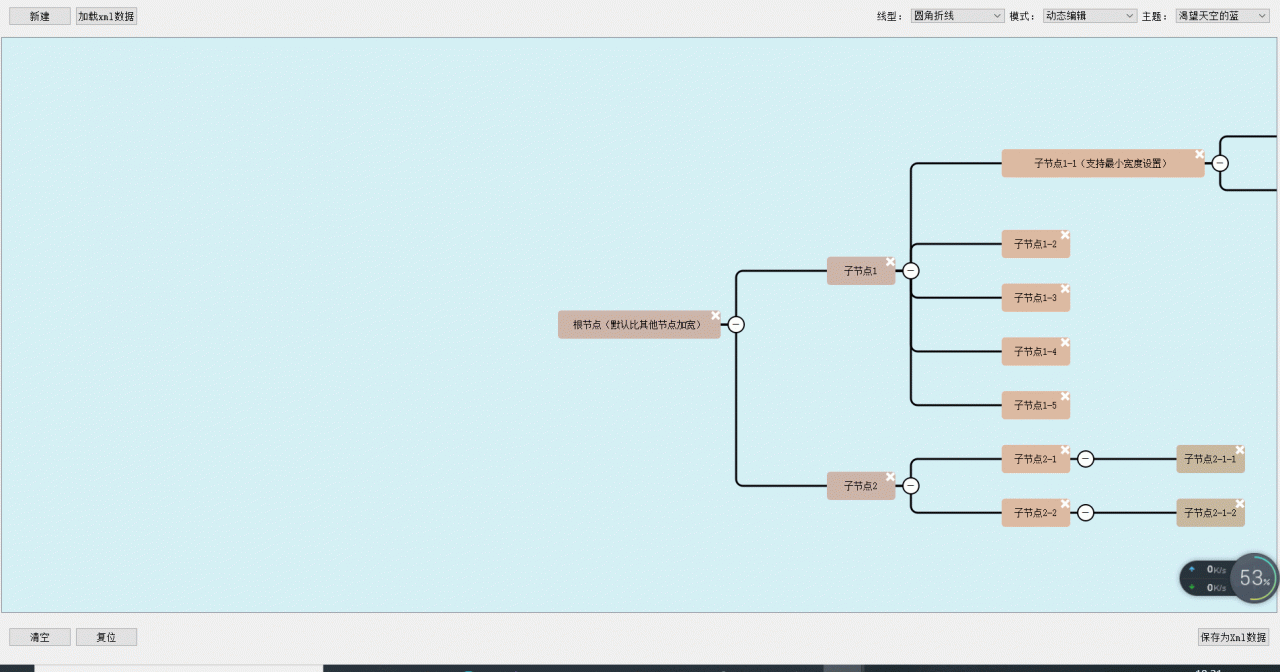Delete 子节点1 via its X icon
This screenshot has height=672, width=1280.
[x=890, y=262]
